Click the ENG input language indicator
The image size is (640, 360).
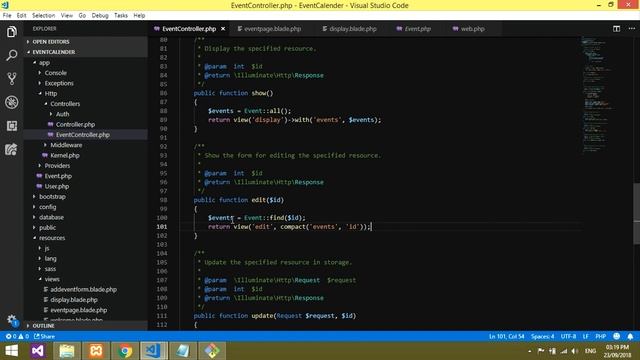click(x=590, y=351)
